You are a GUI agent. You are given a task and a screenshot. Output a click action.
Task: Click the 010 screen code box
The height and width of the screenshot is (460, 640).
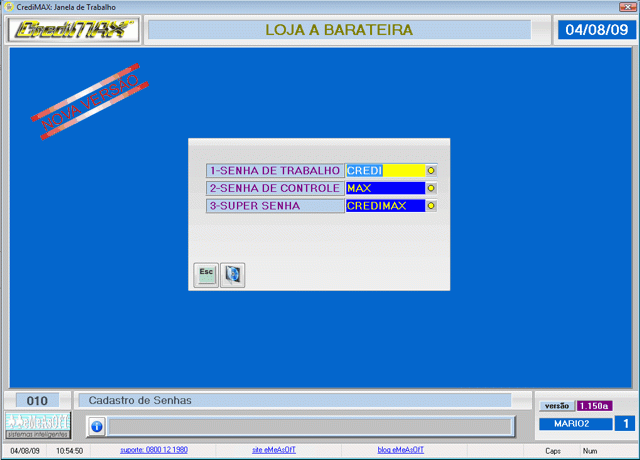click(x=37, y=400)
